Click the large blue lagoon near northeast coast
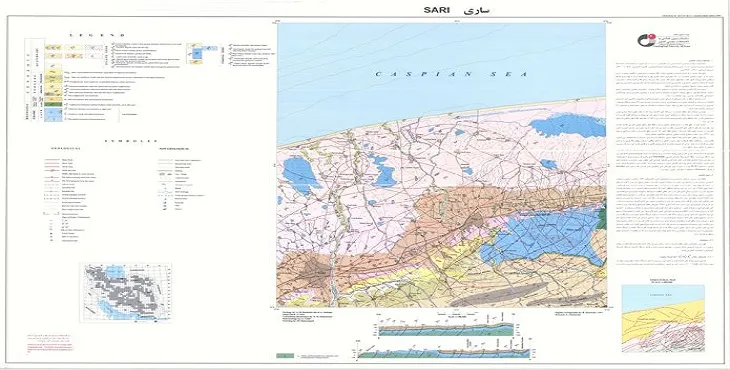 [x=567, y=125]
